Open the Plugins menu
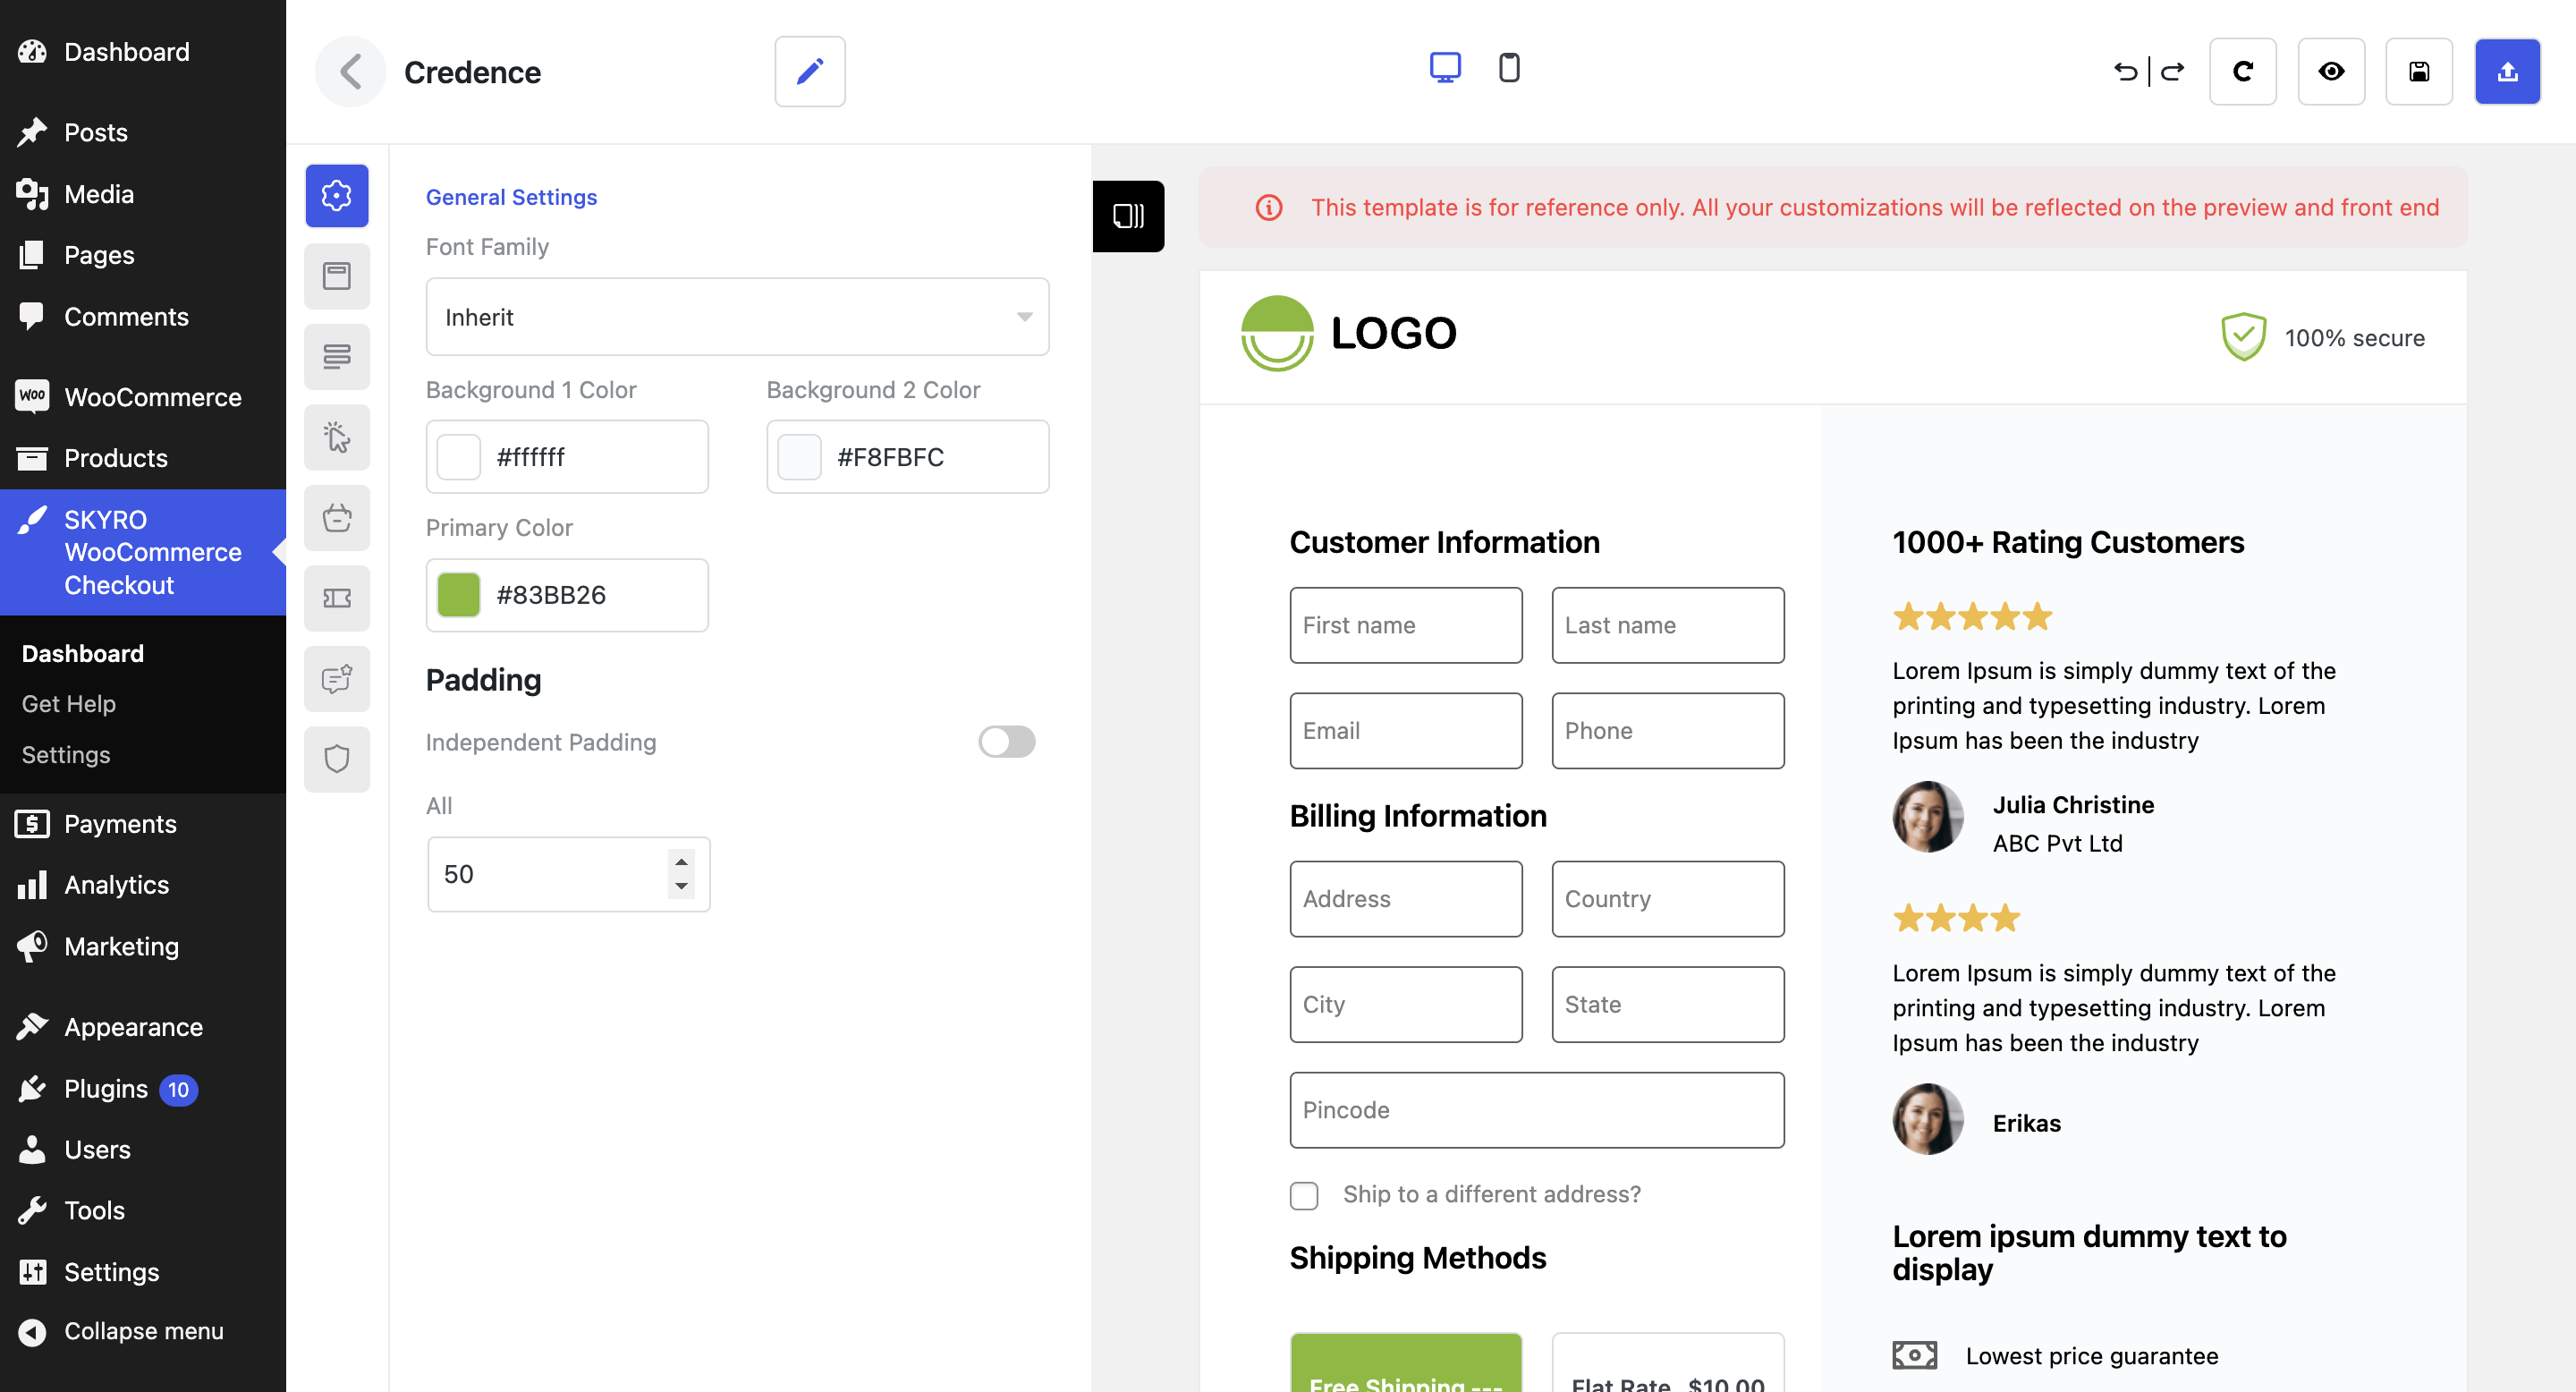 pos(143,1089)
